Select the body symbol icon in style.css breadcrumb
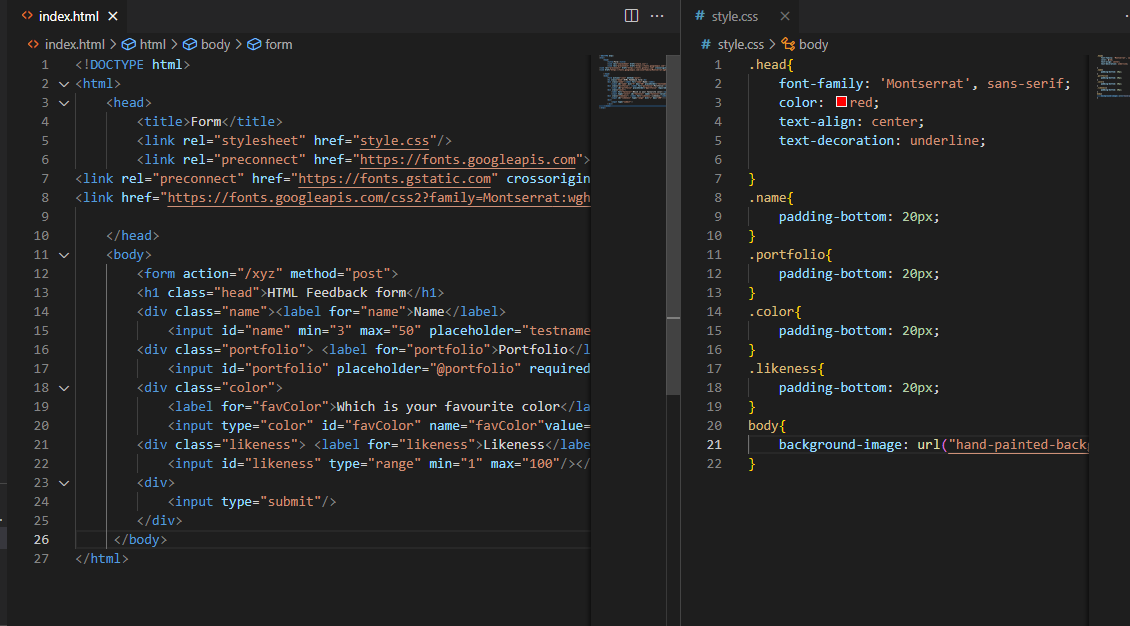Viewport: 1130px width, 626px height. (x=789, y=44)
